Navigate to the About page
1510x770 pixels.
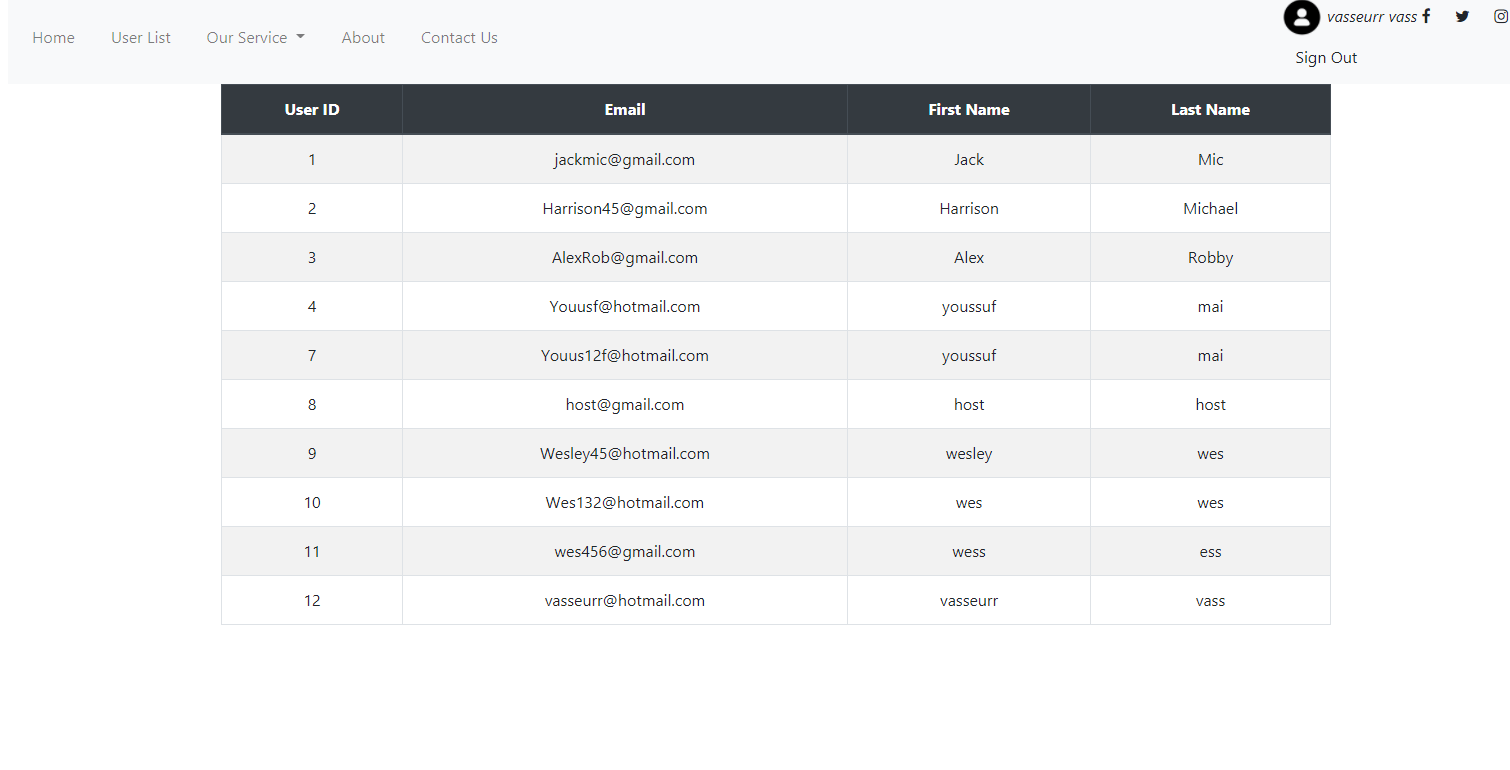pos(363,38)
